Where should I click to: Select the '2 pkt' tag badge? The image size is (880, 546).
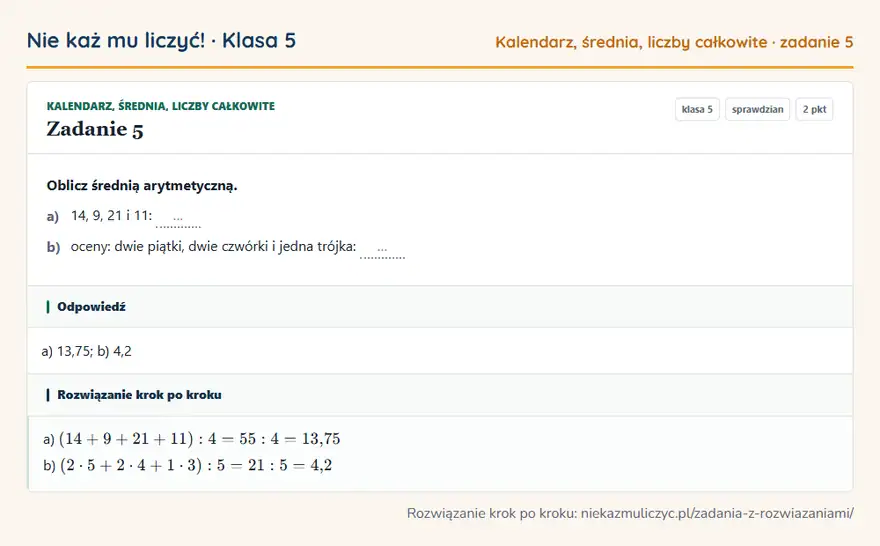(814, 109)
